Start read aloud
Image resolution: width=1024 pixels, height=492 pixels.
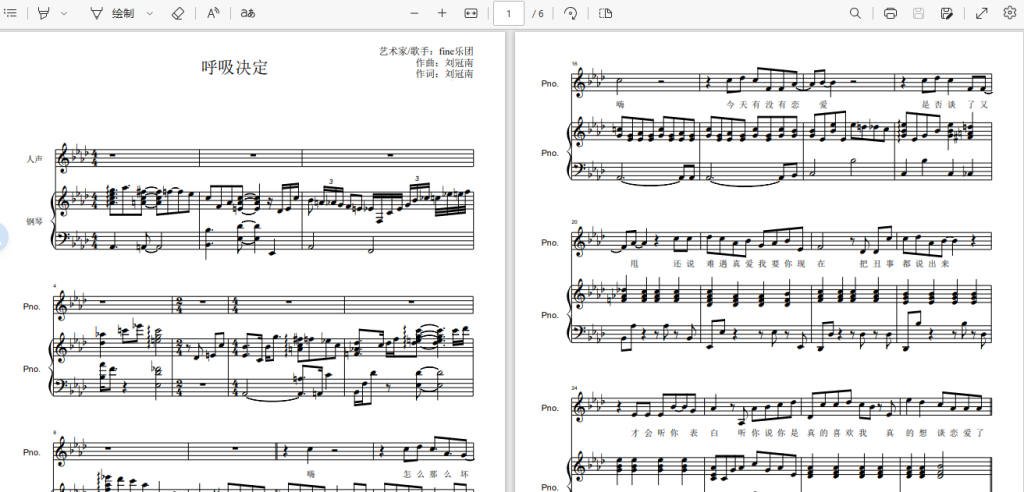click(213, 13)
